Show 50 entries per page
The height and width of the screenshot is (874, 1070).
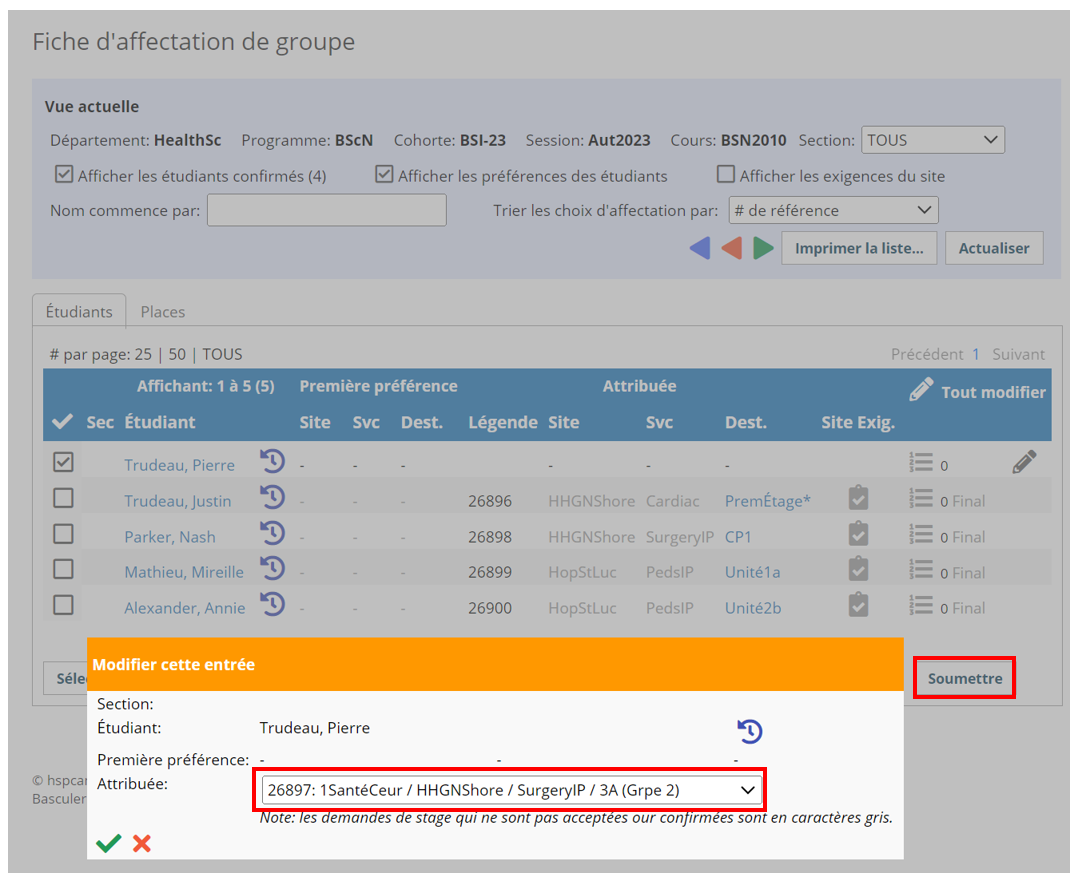point(177,354)
